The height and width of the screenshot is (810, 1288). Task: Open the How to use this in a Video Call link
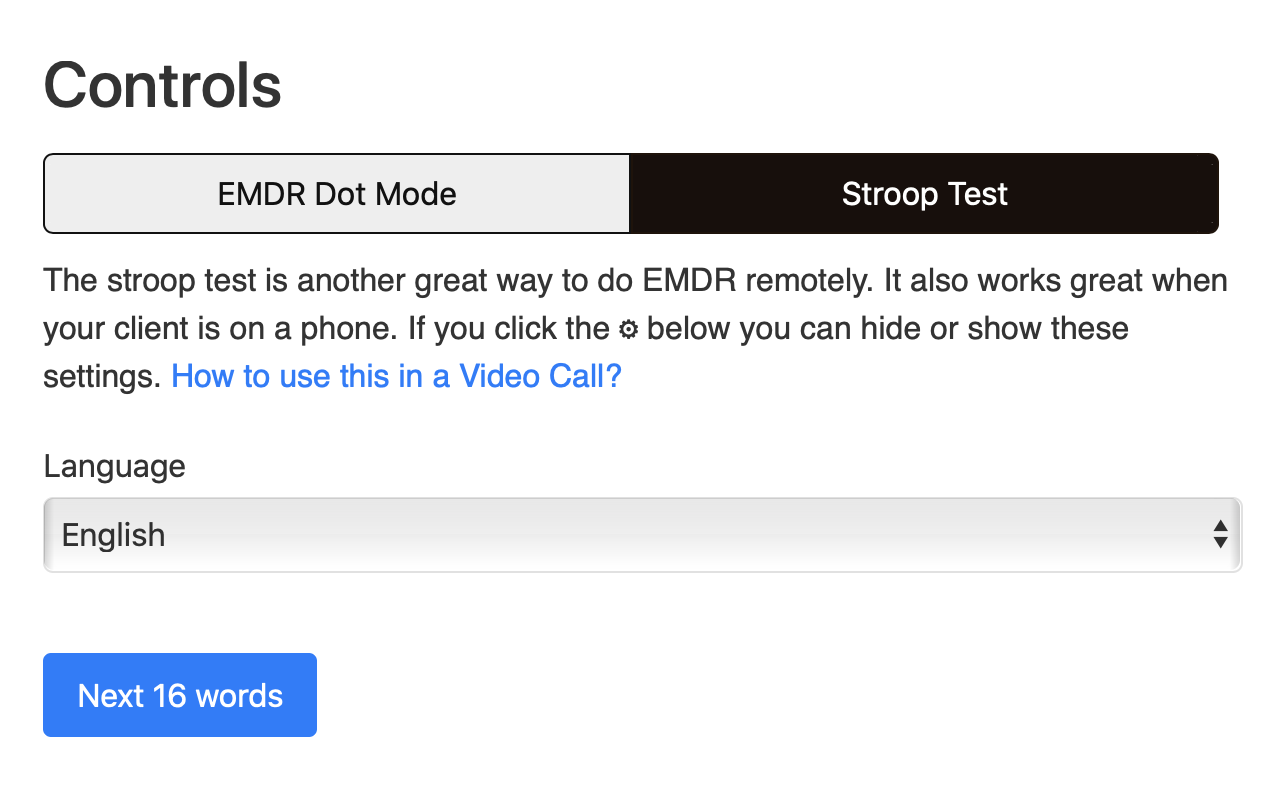click(396, 375)
